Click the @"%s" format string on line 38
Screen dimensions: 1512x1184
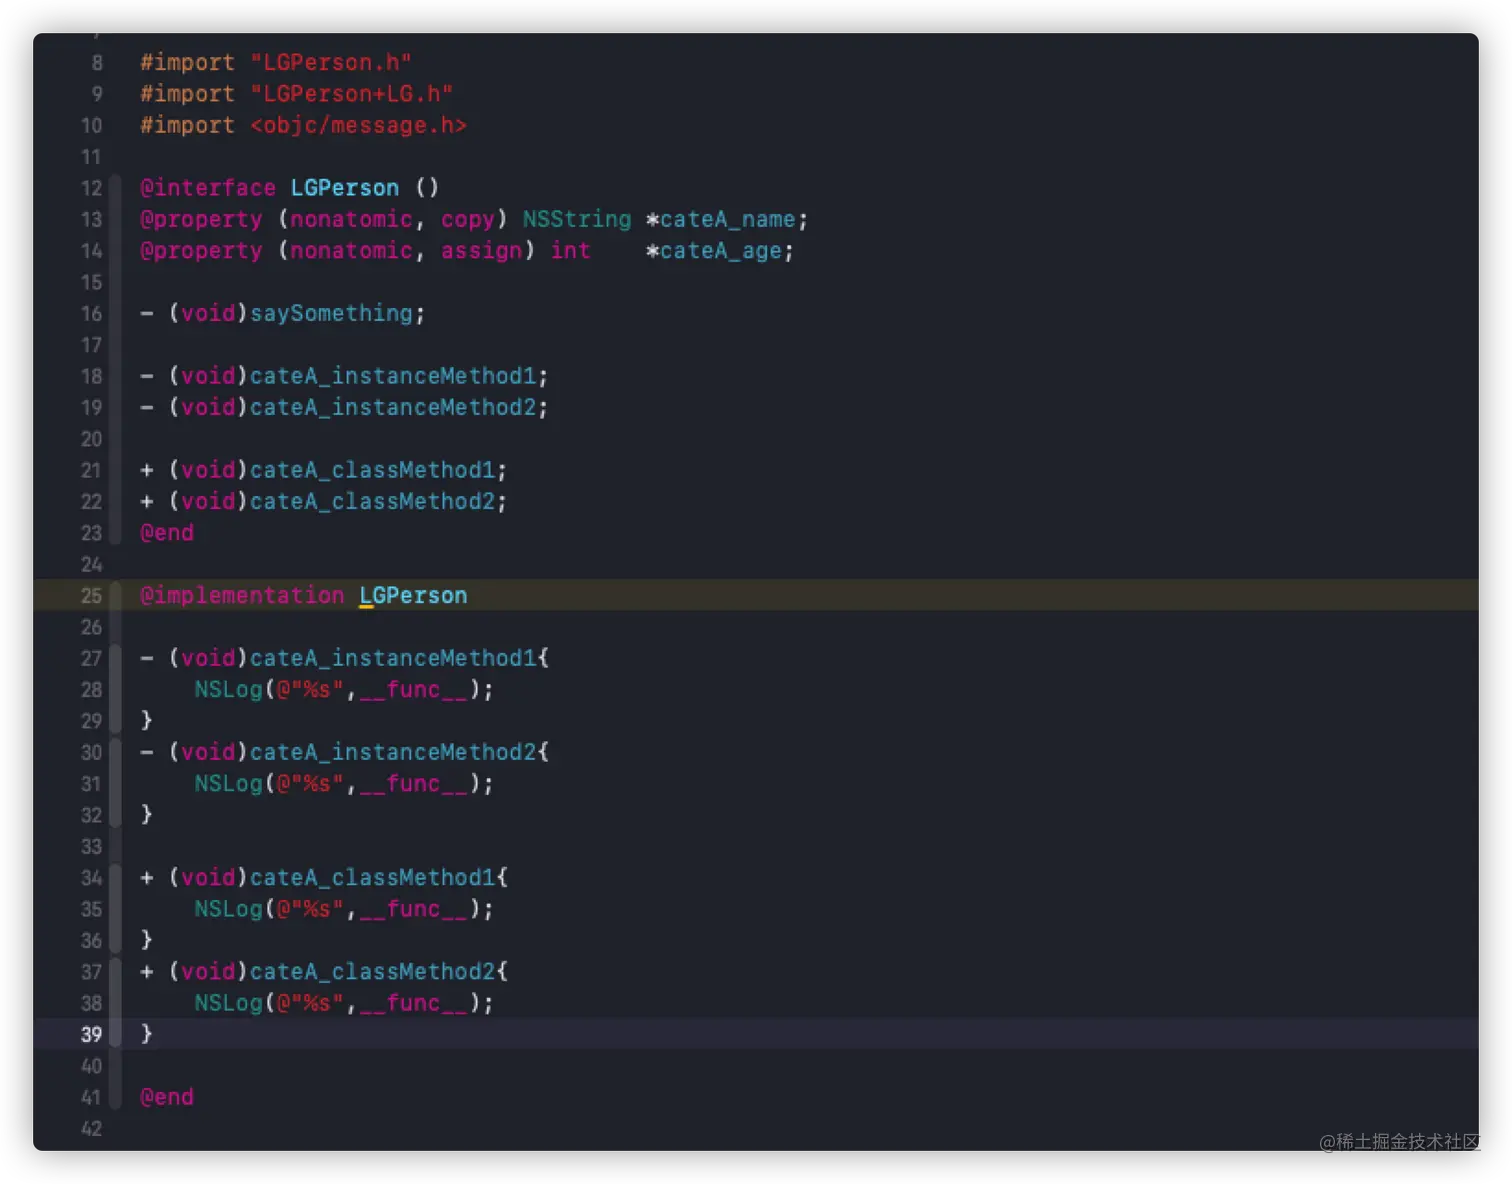click(x=311, y=1003)
